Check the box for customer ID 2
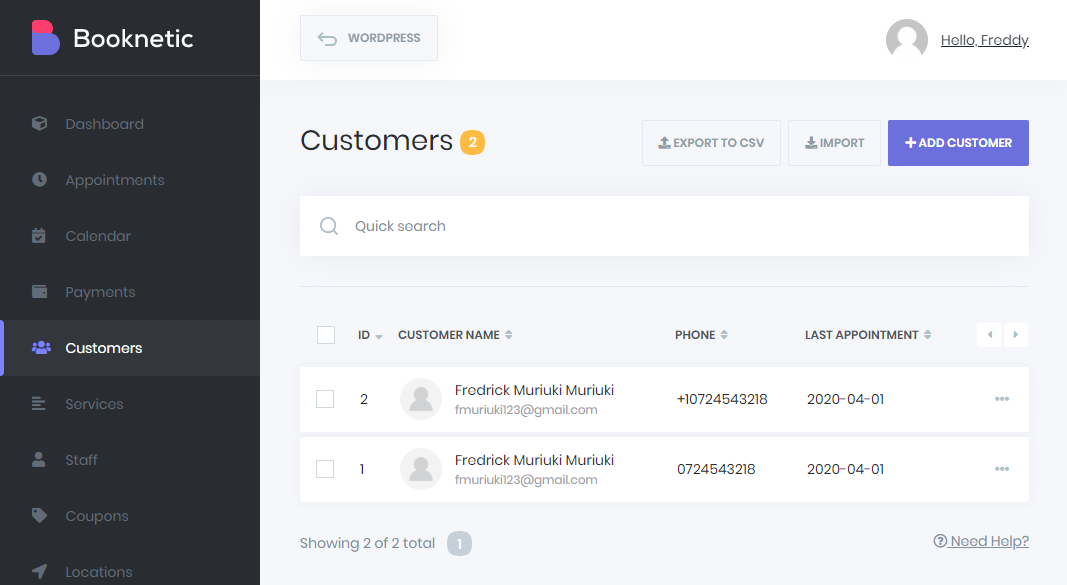This screenshot has width=1067, height=585. (325, 399)
